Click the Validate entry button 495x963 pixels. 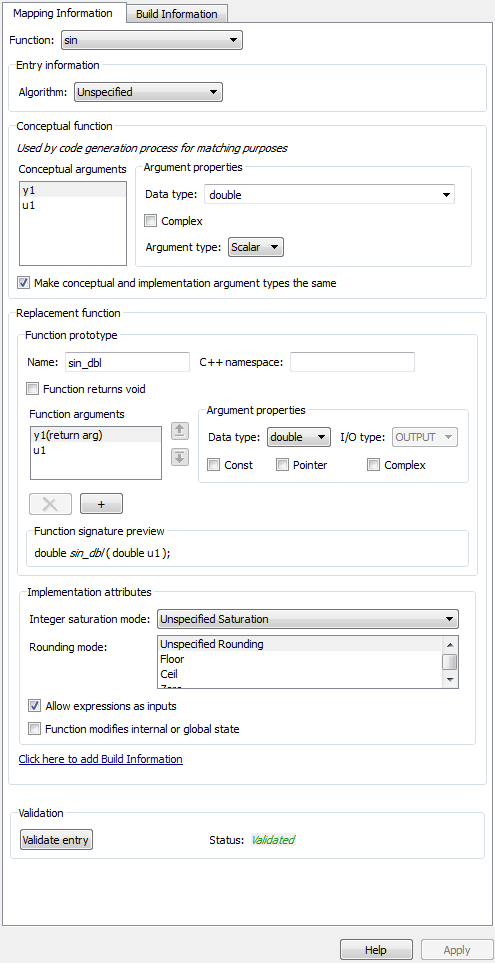click(x=57, y=840)
